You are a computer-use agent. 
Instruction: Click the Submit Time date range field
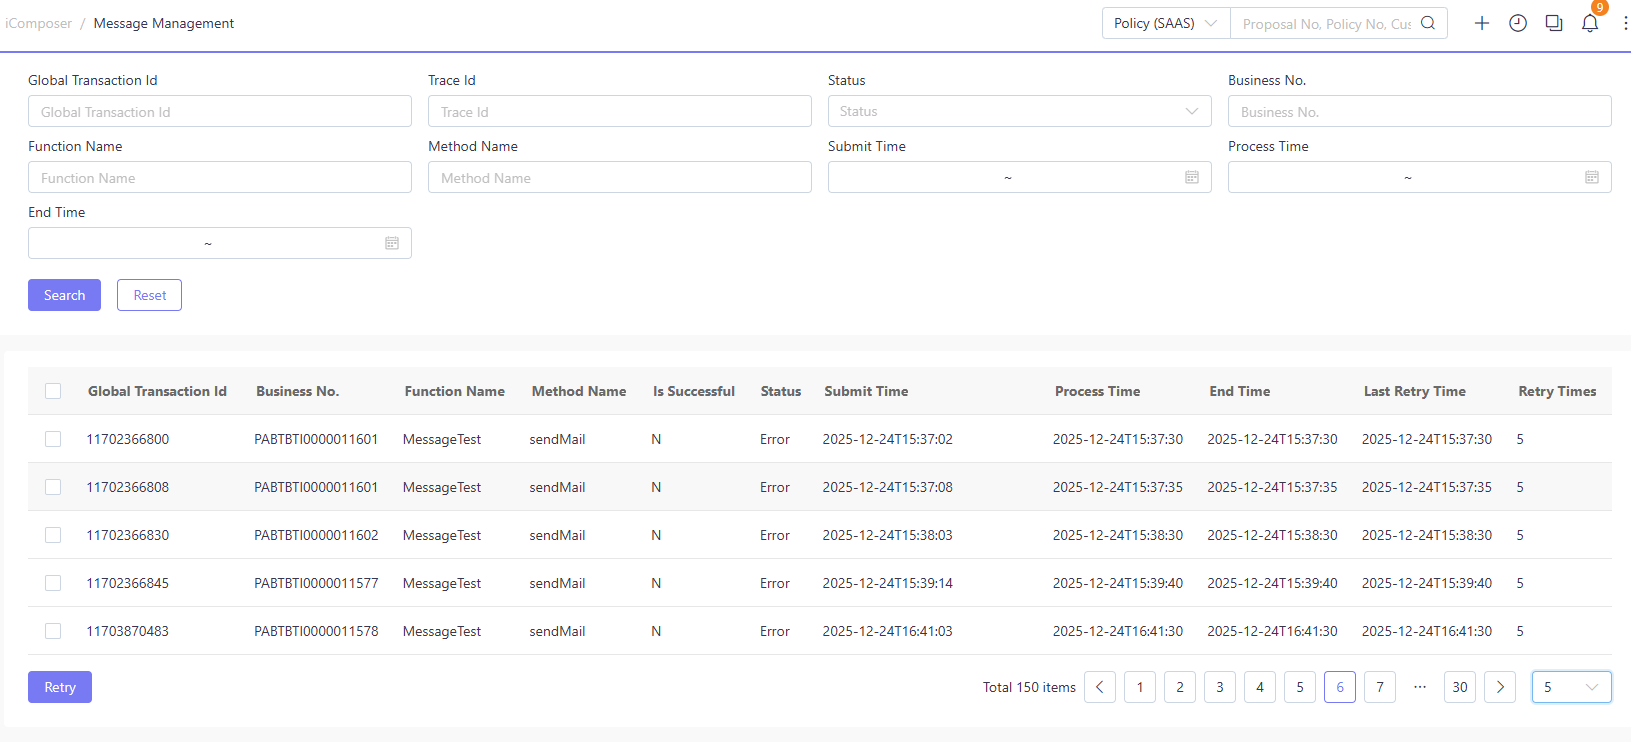point(1020,177)
